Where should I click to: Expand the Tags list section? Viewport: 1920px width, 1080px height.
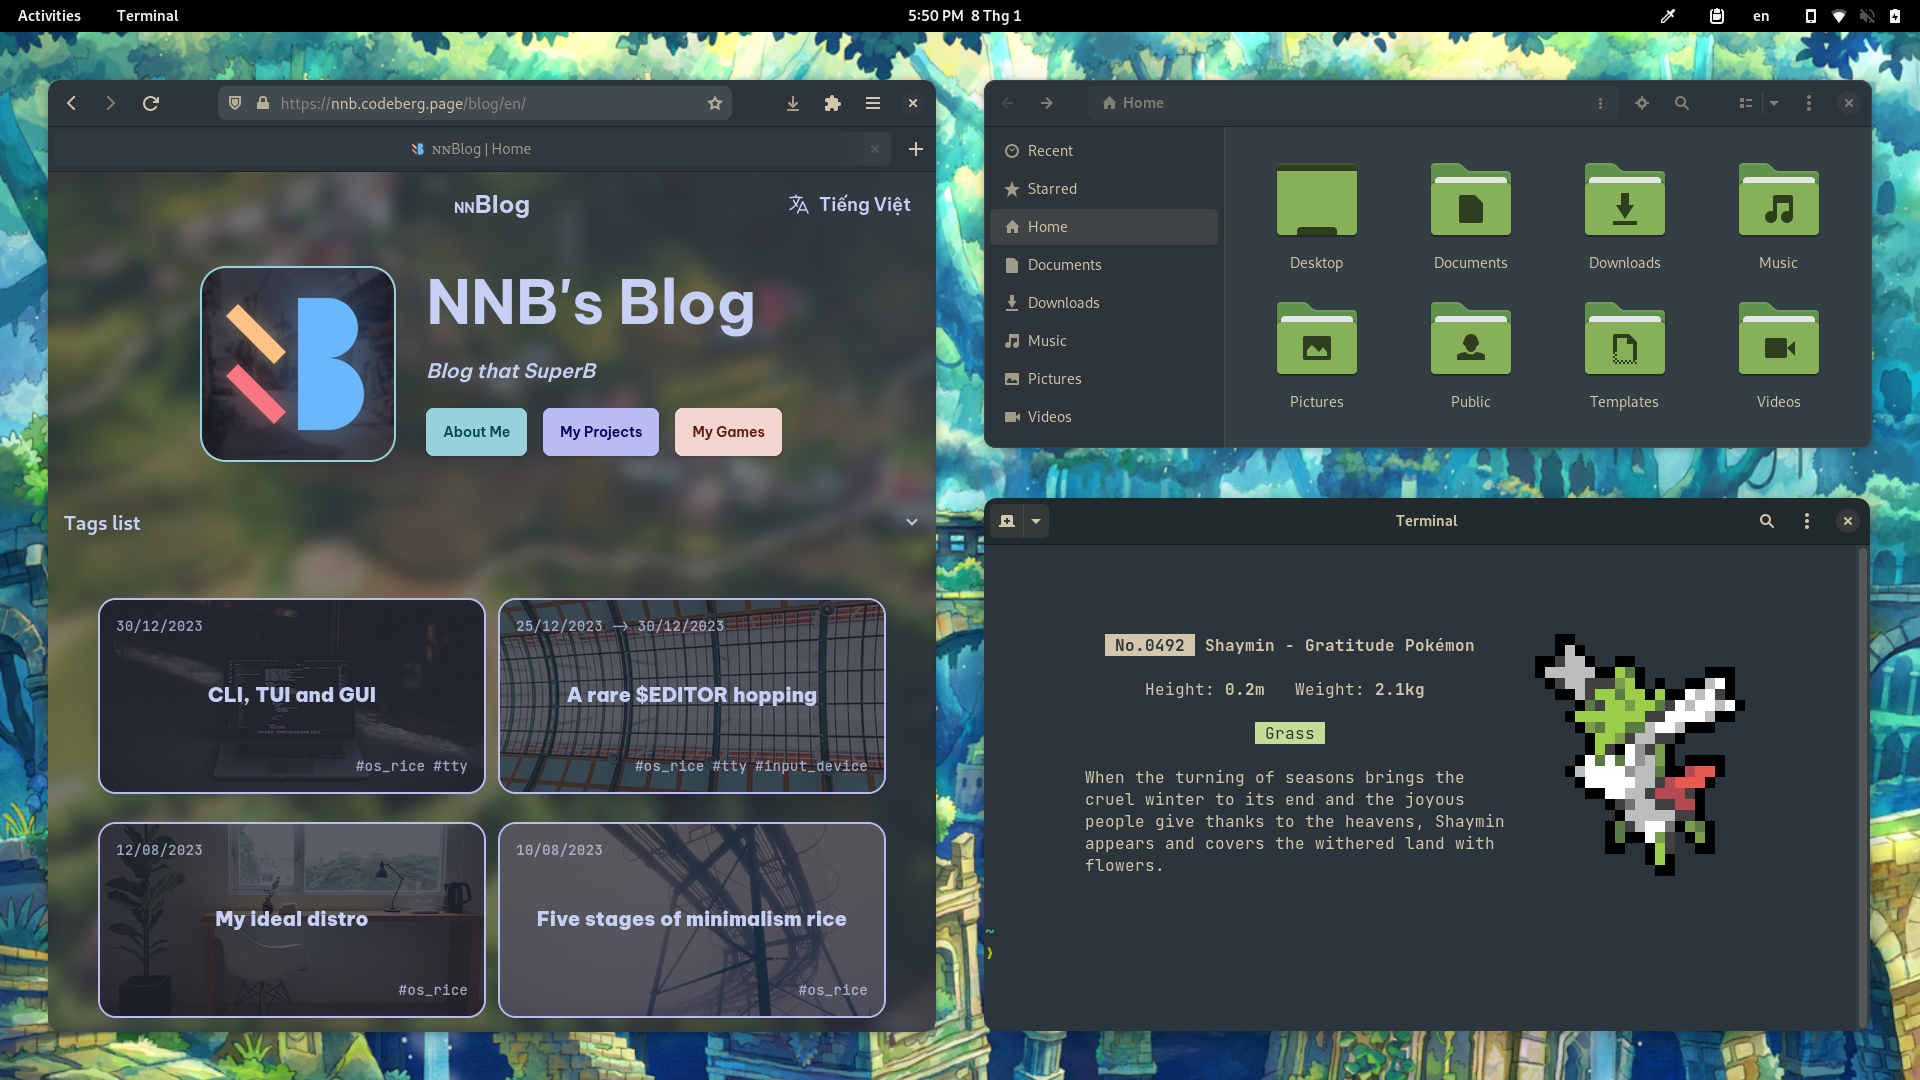(x=491, y=523)
